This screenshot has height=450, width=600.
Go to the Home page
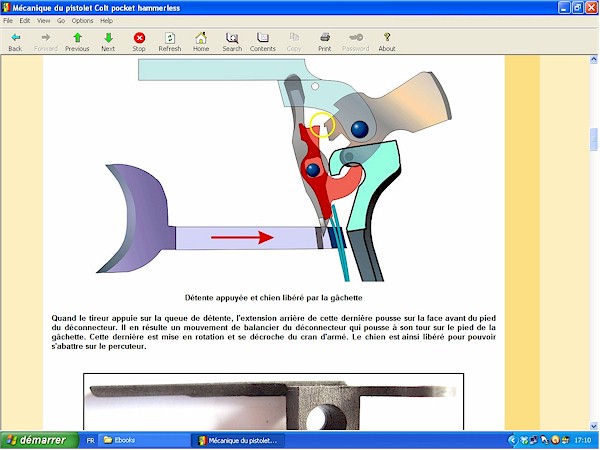click(x=201, y=41)
